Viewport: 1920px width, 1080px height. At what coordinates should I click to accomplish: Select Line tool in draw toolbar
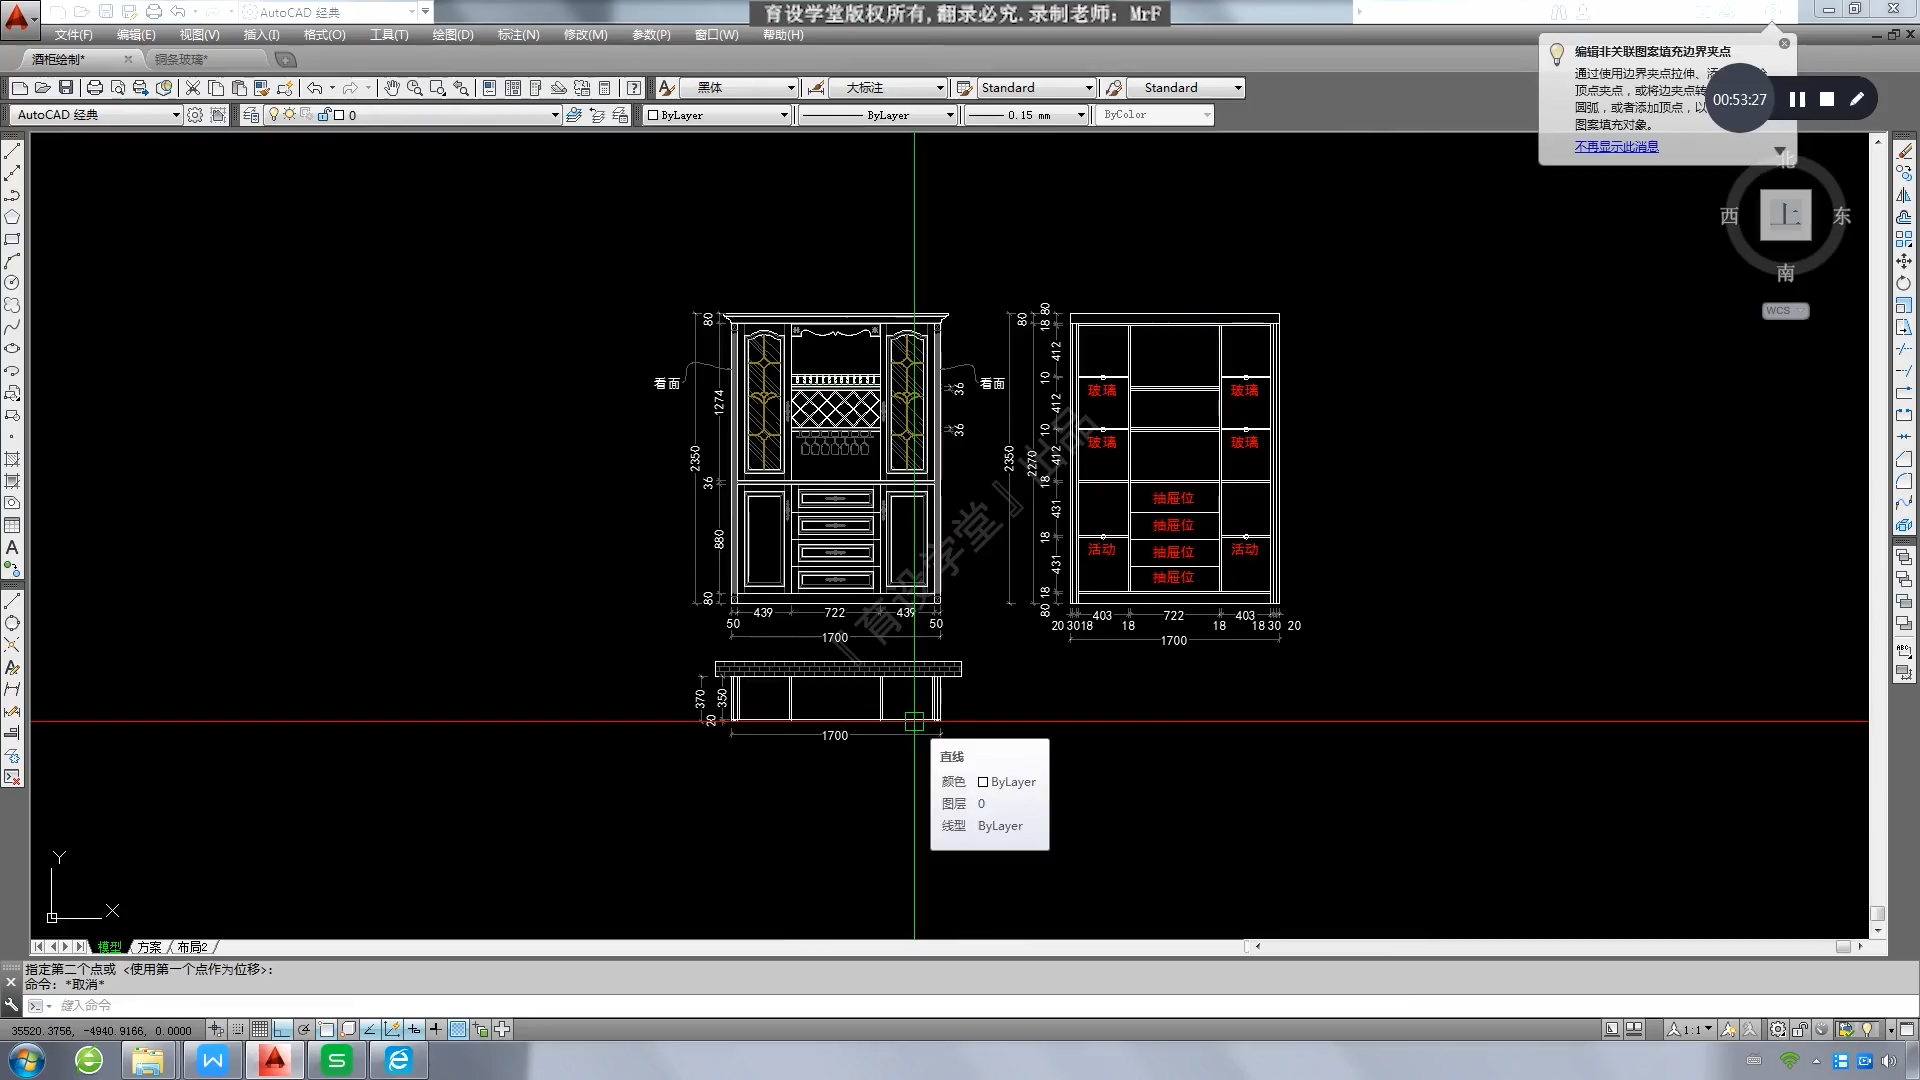click(x=12, y=151)
